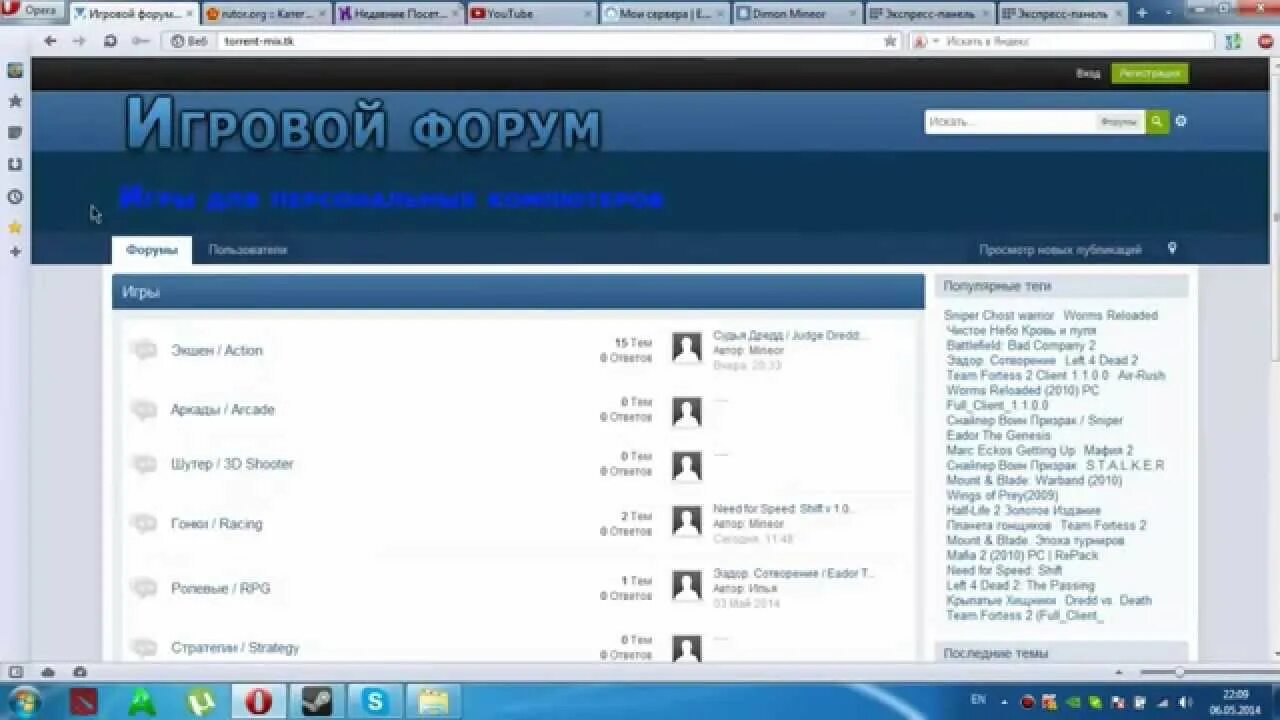Viewport: 1280px width, 720px height.
Task: Open last post Судья Дредд / Judge Dredd
Action: 791,336
